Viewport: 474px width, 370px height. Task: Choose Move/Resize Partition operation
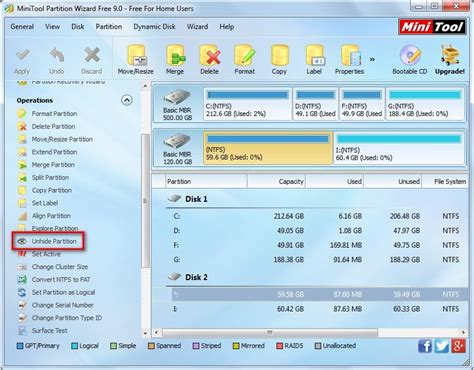coord(62,139)
